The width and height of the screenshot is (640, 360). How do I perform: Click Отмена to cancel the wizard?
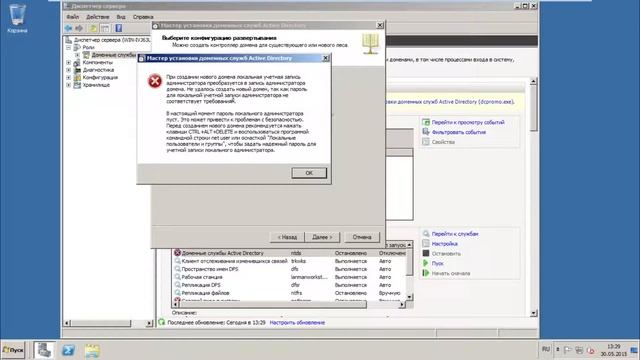click(362, 237)
